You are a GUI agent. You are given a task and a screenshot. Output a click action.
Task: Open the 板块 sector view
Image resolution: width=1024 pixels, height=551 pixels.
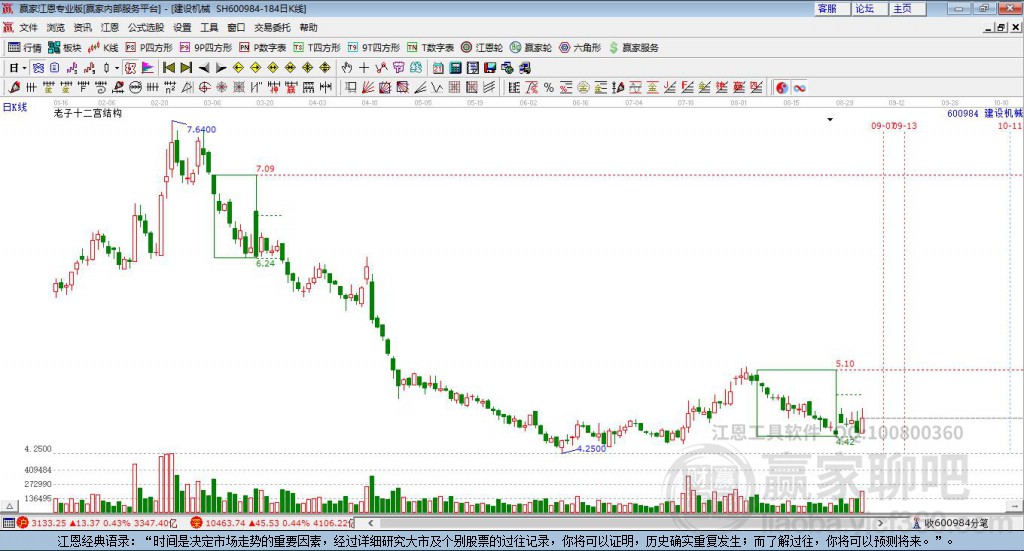pos(64,48)
